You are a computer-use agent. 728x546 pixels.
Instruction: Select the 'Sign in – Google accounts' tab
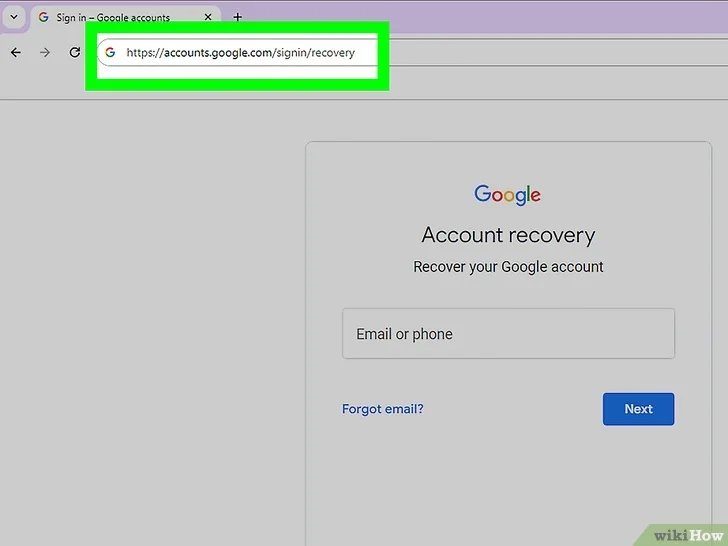click(x=125, y=18)
